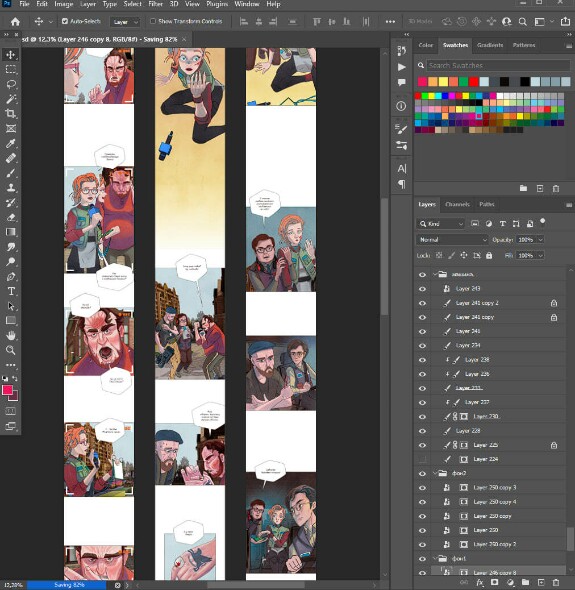The image size is (575, 590).
Task: Select the Horizontal Type tool
Action: tap(11, 291)
